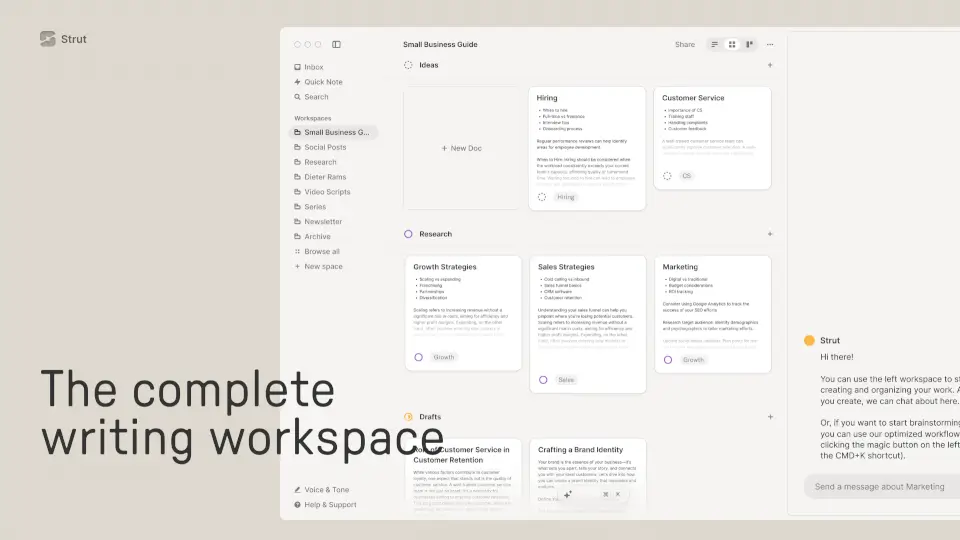Collapse the Drafts section header
Viewport: 960px width, 540px height.
coord(429,417)
